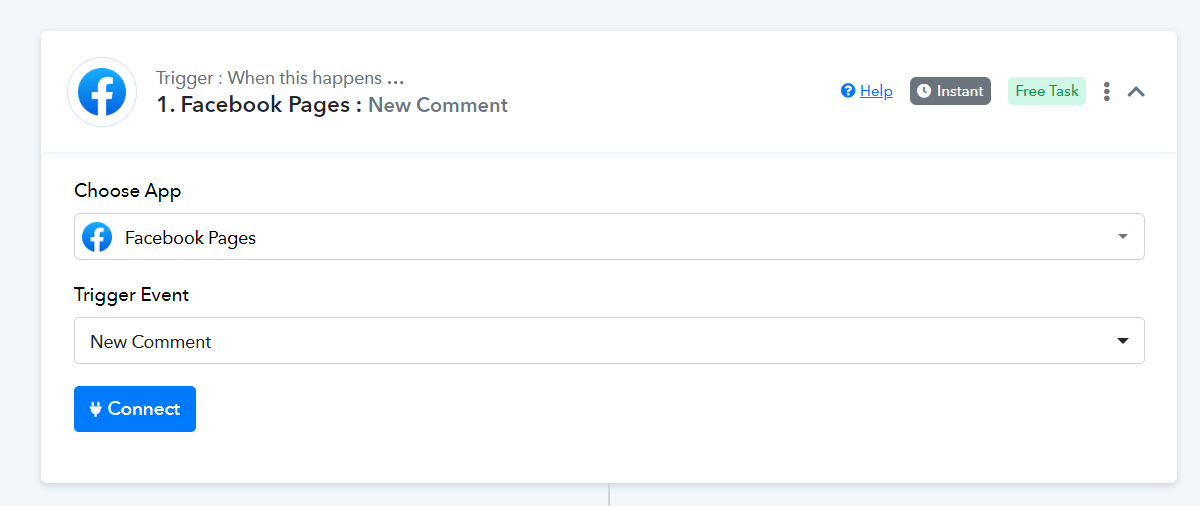The image size is (1200, 506).
Task: Click the clock icon in Instant badge
Action: (x=924, y=91)
